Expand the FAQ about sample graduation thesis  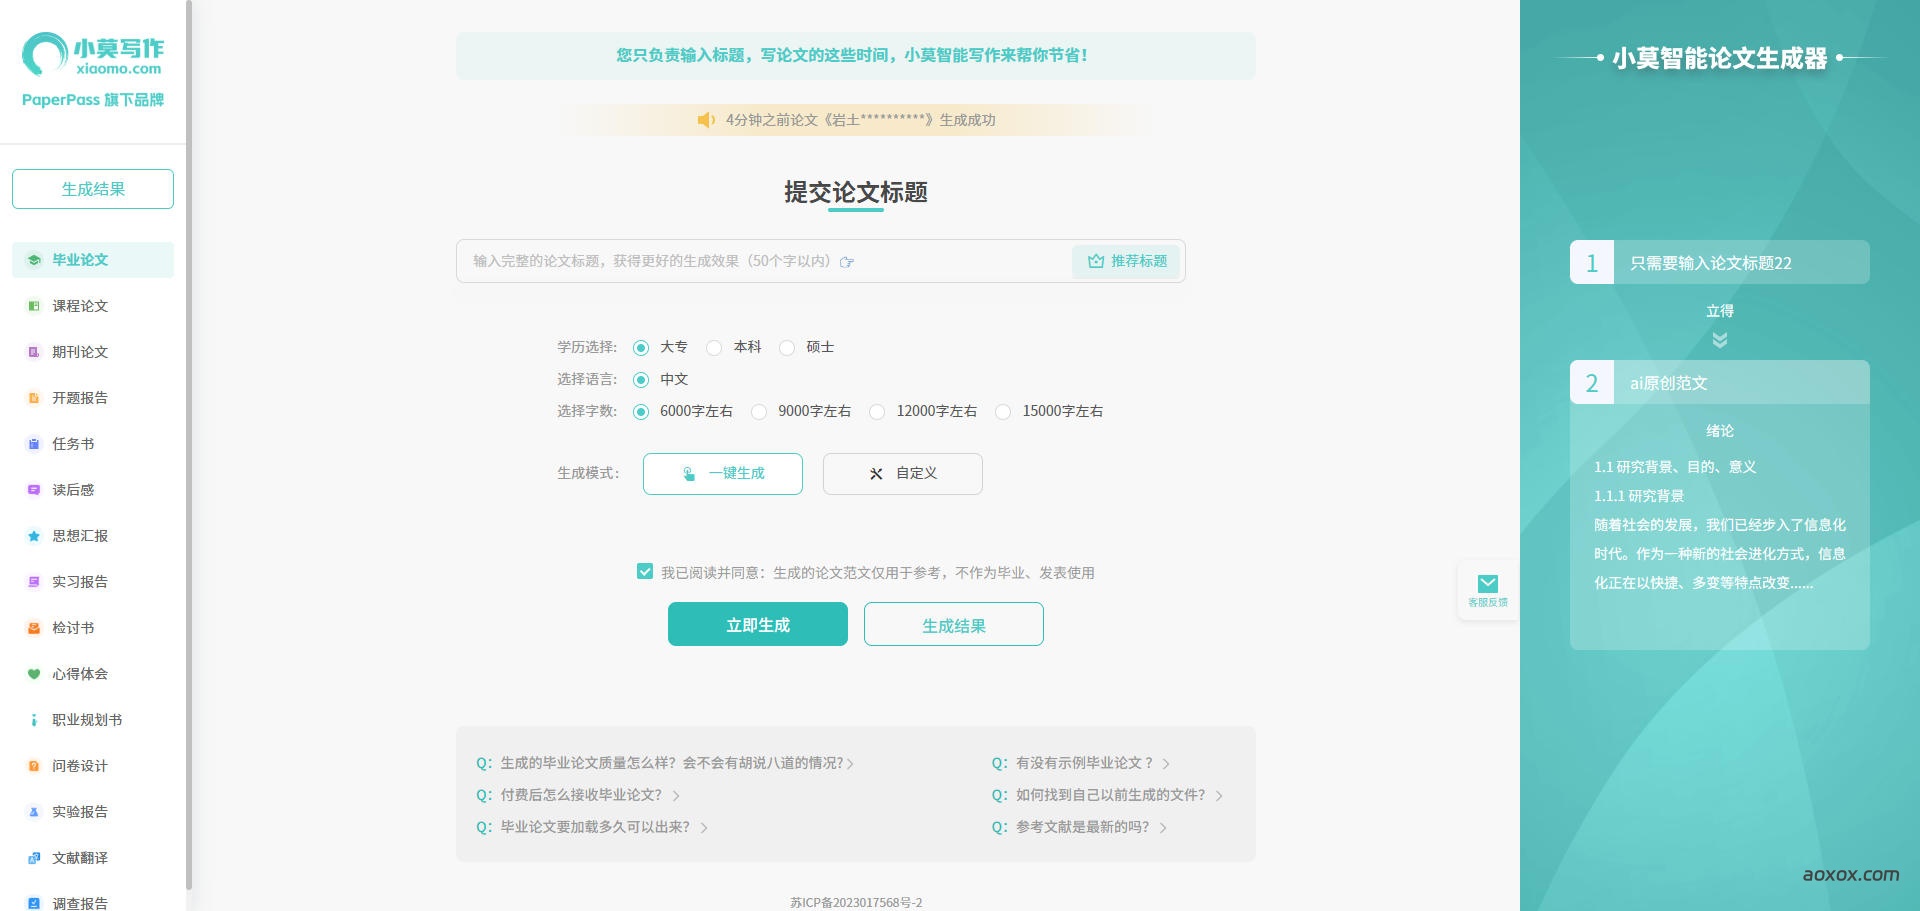pyautogui.click(x=1084, y=763)
